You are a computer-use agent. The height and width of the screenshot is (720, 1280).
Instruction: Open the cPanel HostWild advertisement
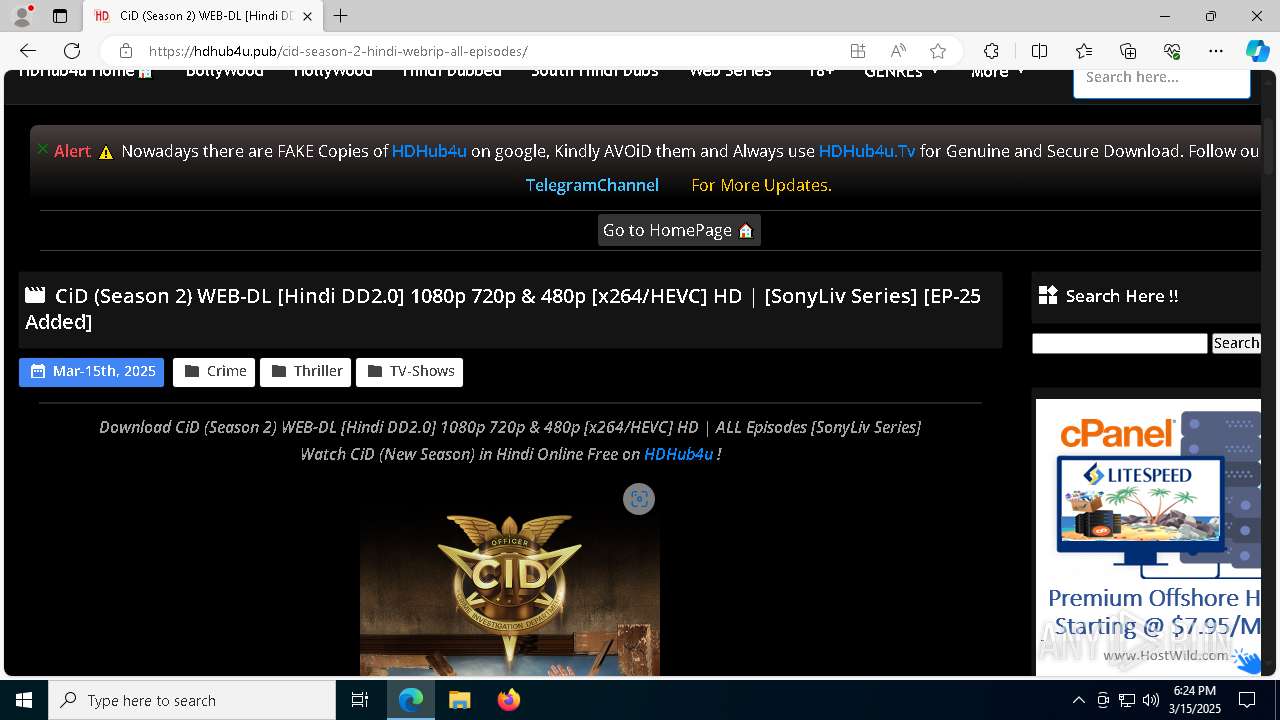[1148, 537]
